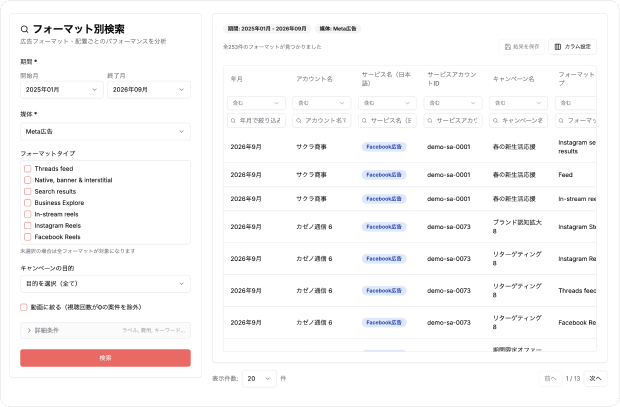Screen dimensions: 620x407
Task: Click the search magnifier icon beside フォーマット別検索
Action: click(25, 29)
